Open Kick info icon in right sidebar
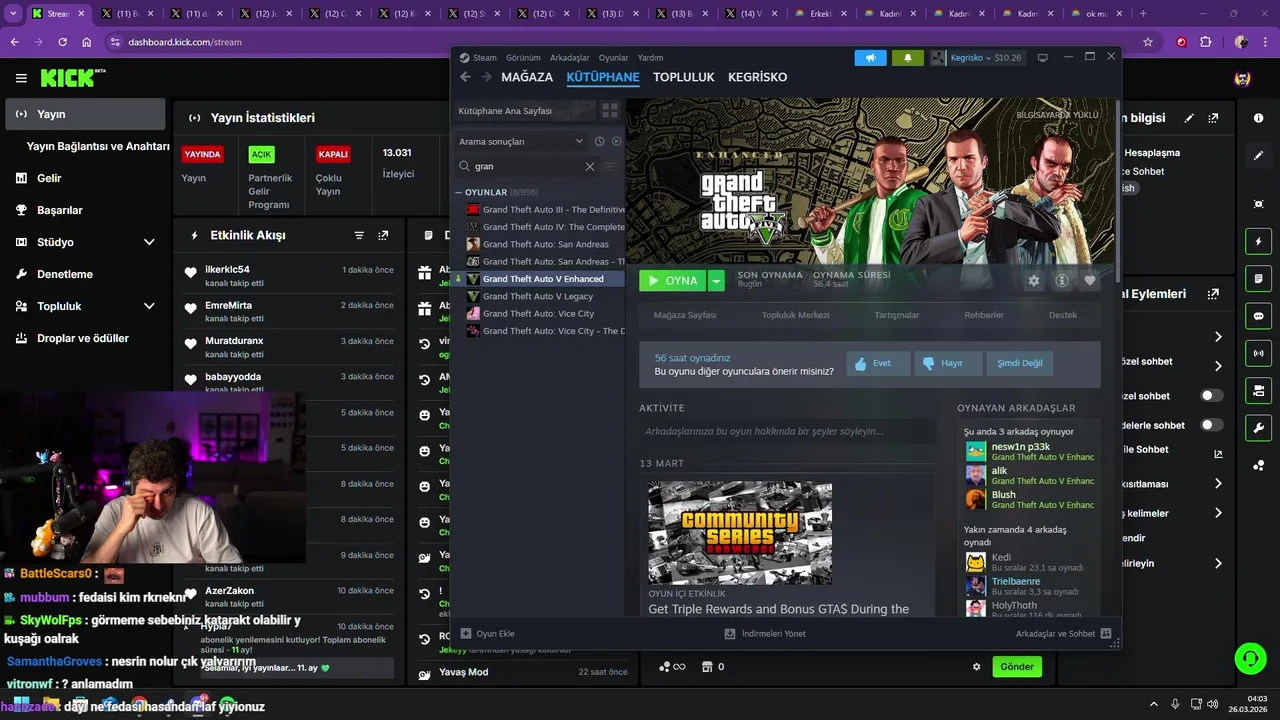The height and width of the screenshot is (720, 1280). pyautogui.click(x=1258, y=118)
